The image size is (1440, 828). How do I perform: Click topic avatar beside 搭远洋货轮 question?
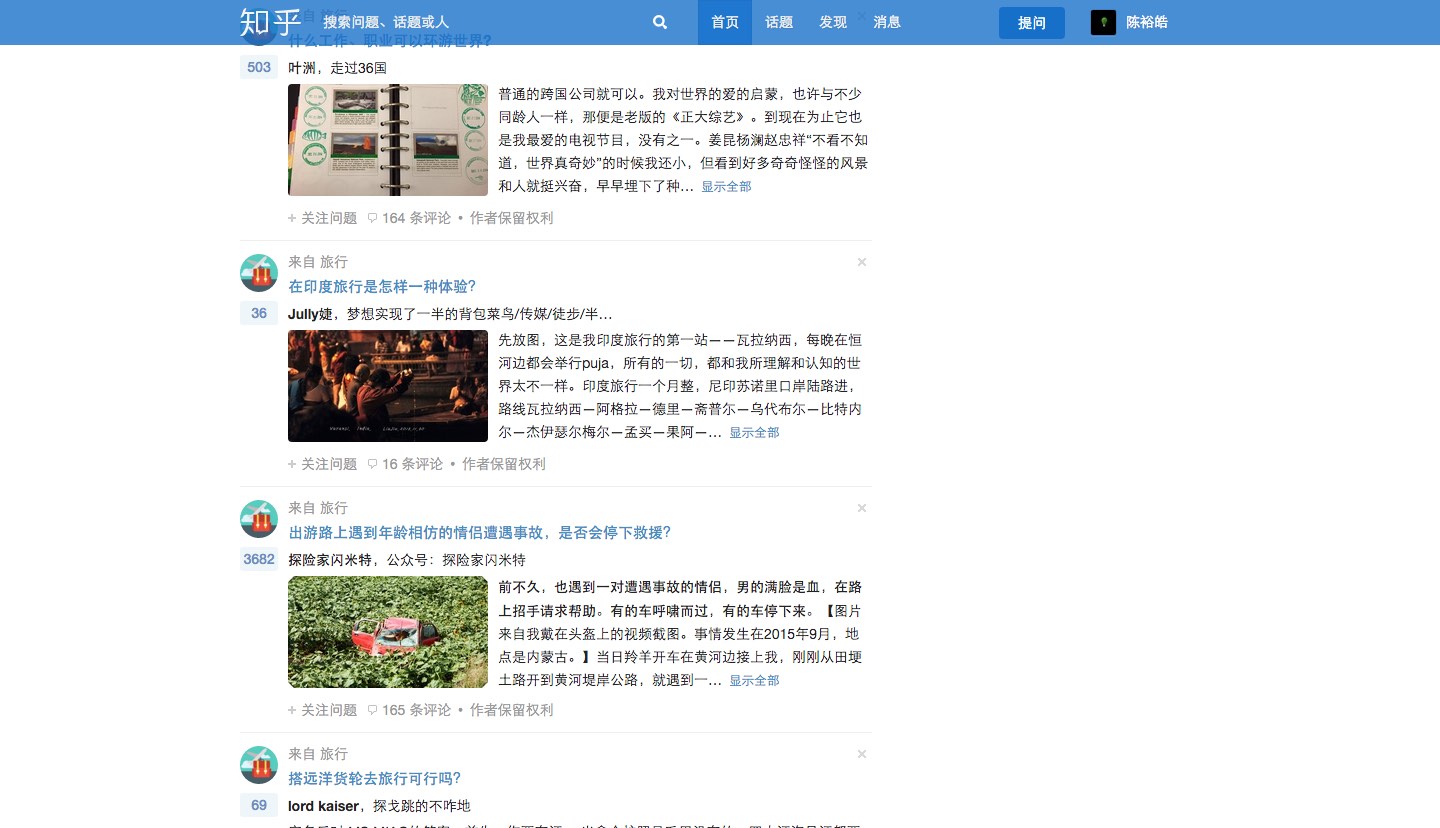pyautogui.click(x=259, y=764)
